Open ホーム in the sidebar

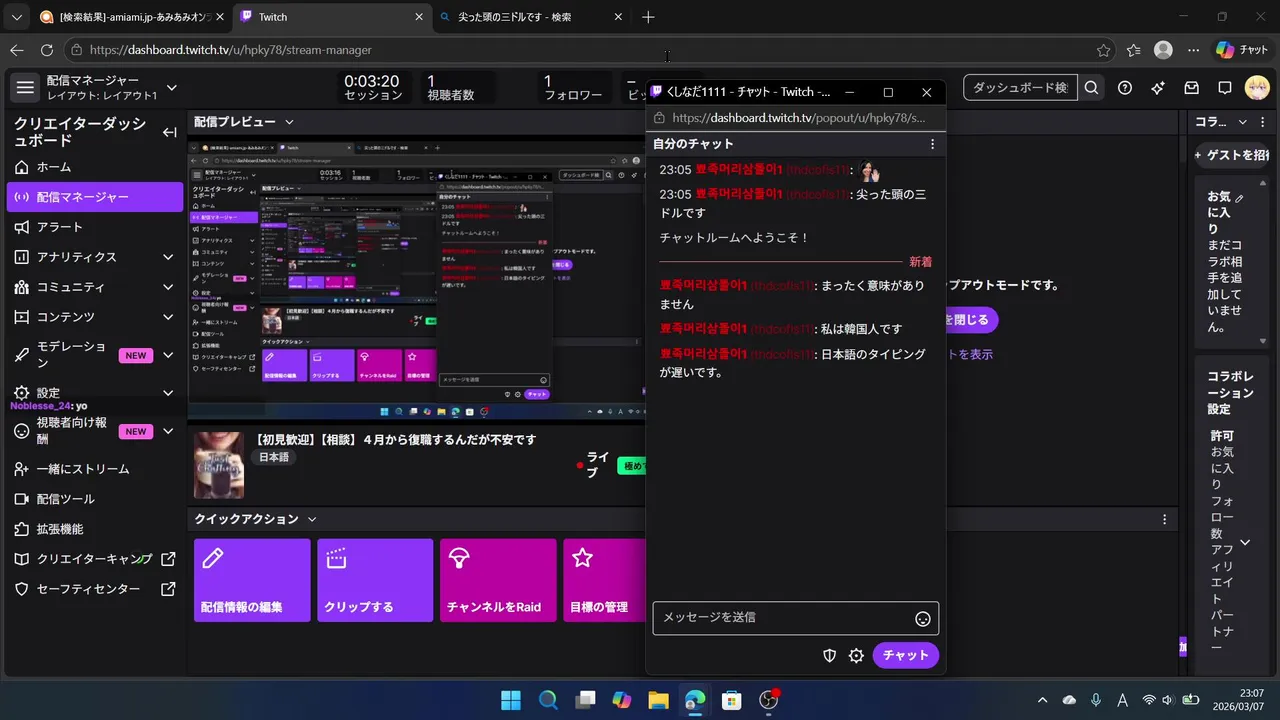95,167
